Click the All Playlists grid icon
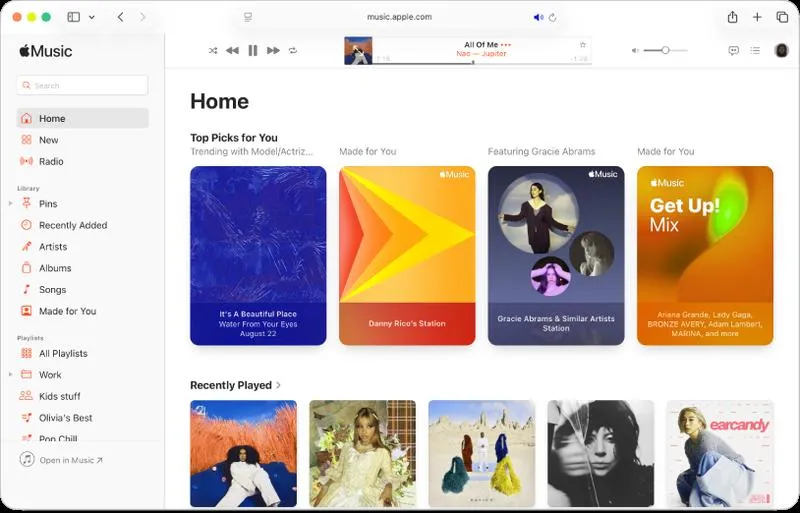 click(27, 353)
